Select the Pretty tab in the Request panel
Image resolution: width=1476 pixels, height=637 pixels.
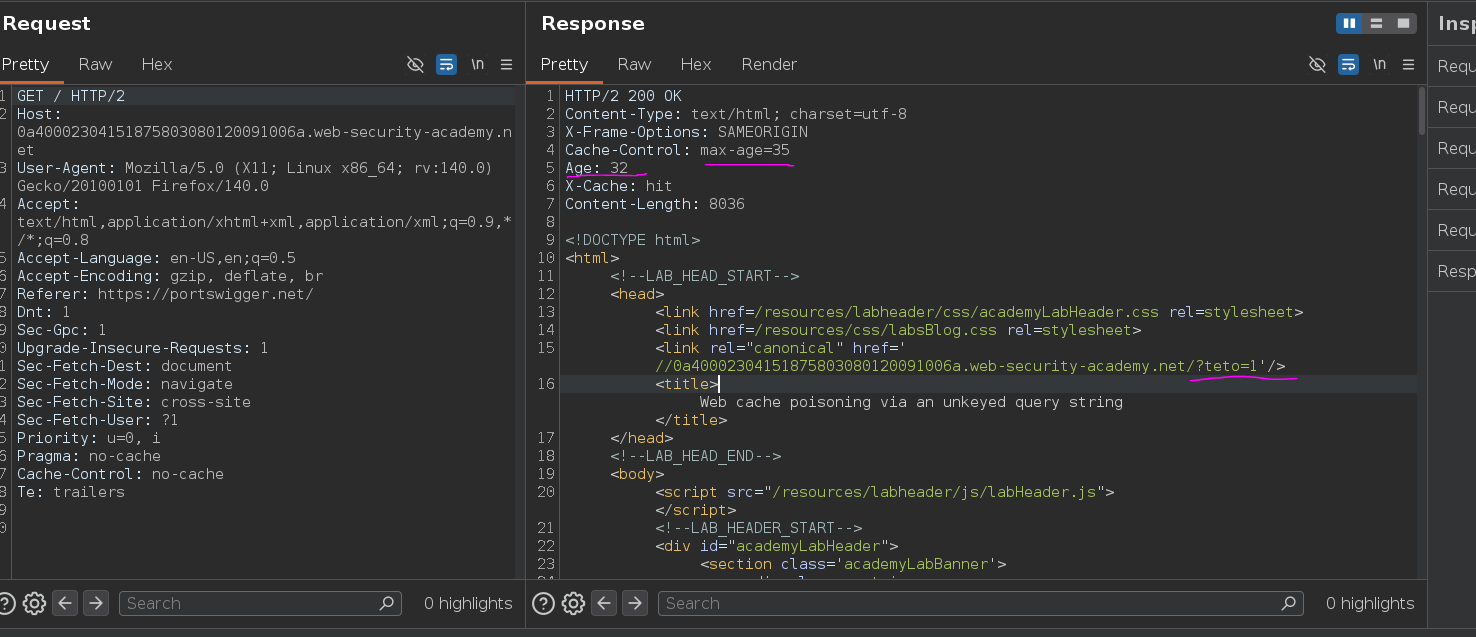tap(25, 64)
